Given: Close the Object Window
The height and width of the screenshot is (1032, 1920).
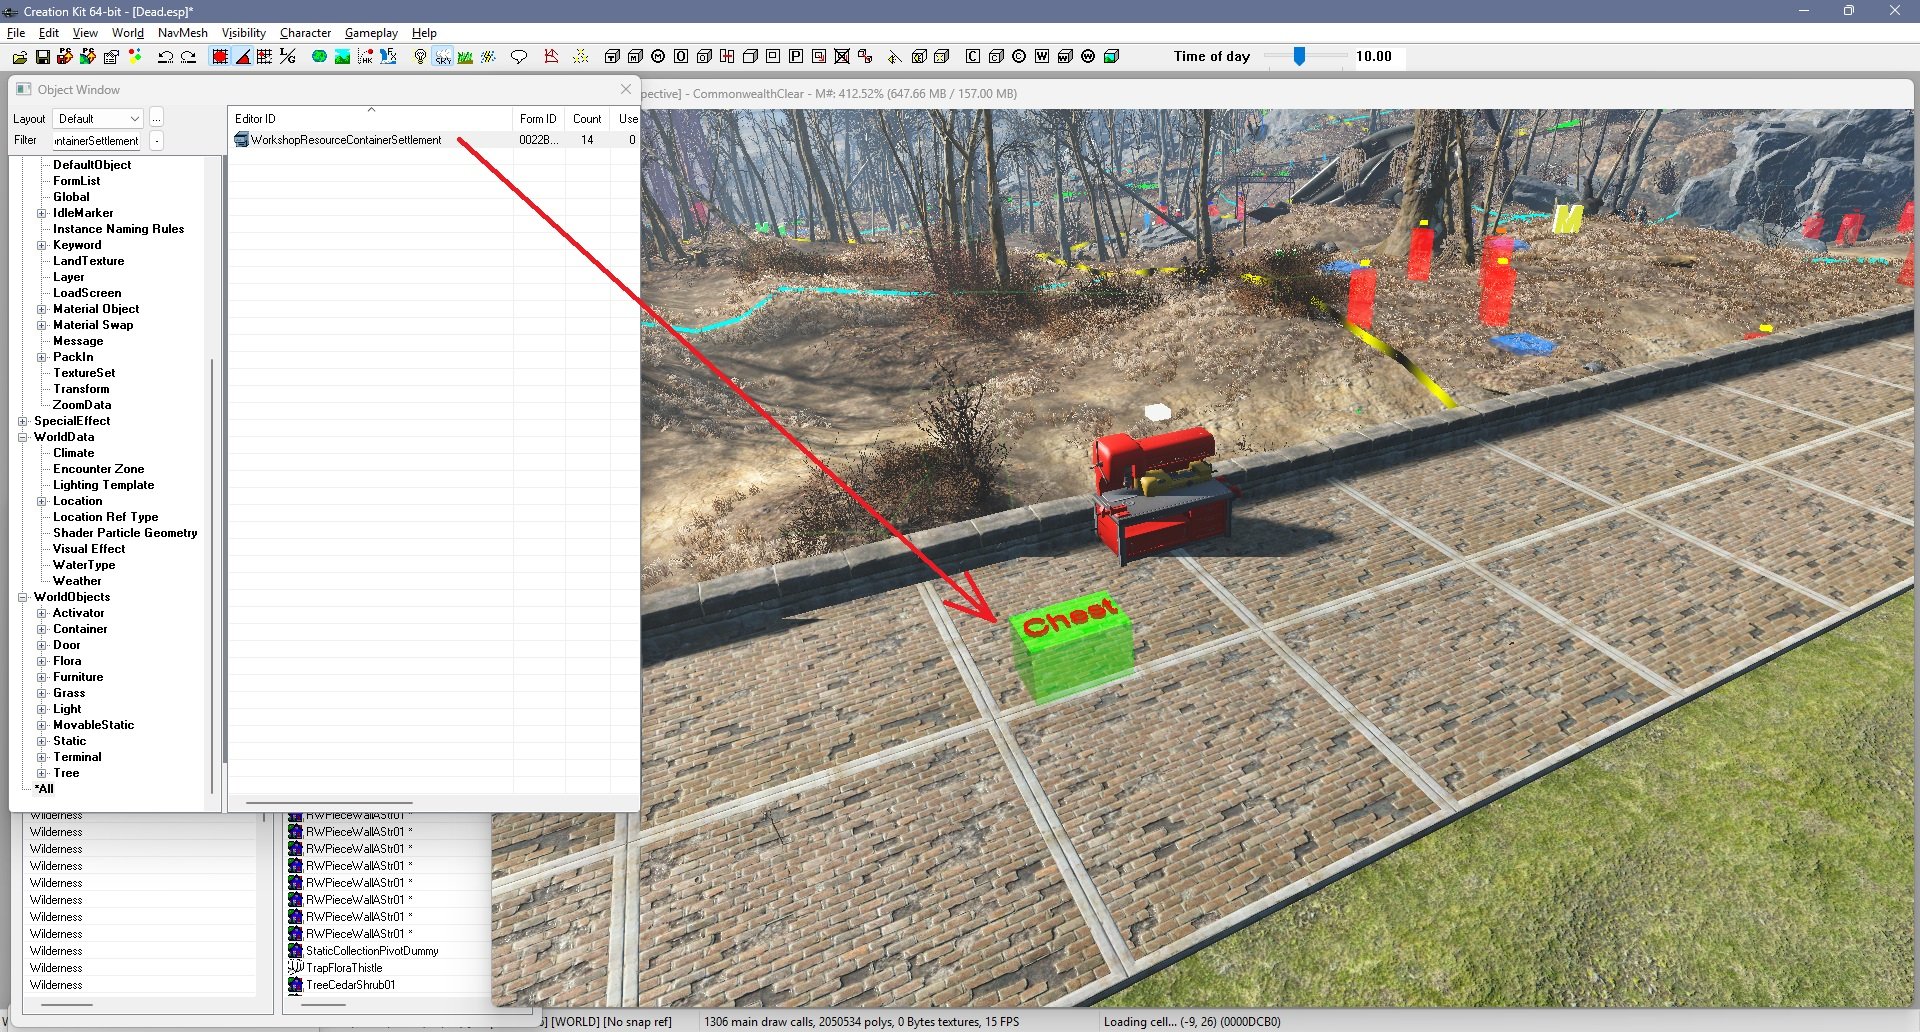Looking at the screenshot, I should point(626,89).
